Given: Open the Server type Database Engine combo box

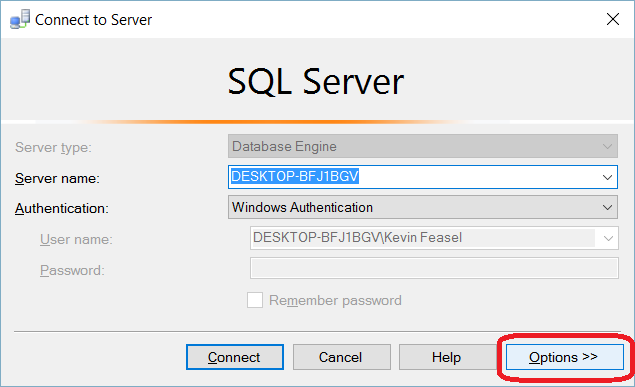Looking at the screenshot, I should pos(423,146).
